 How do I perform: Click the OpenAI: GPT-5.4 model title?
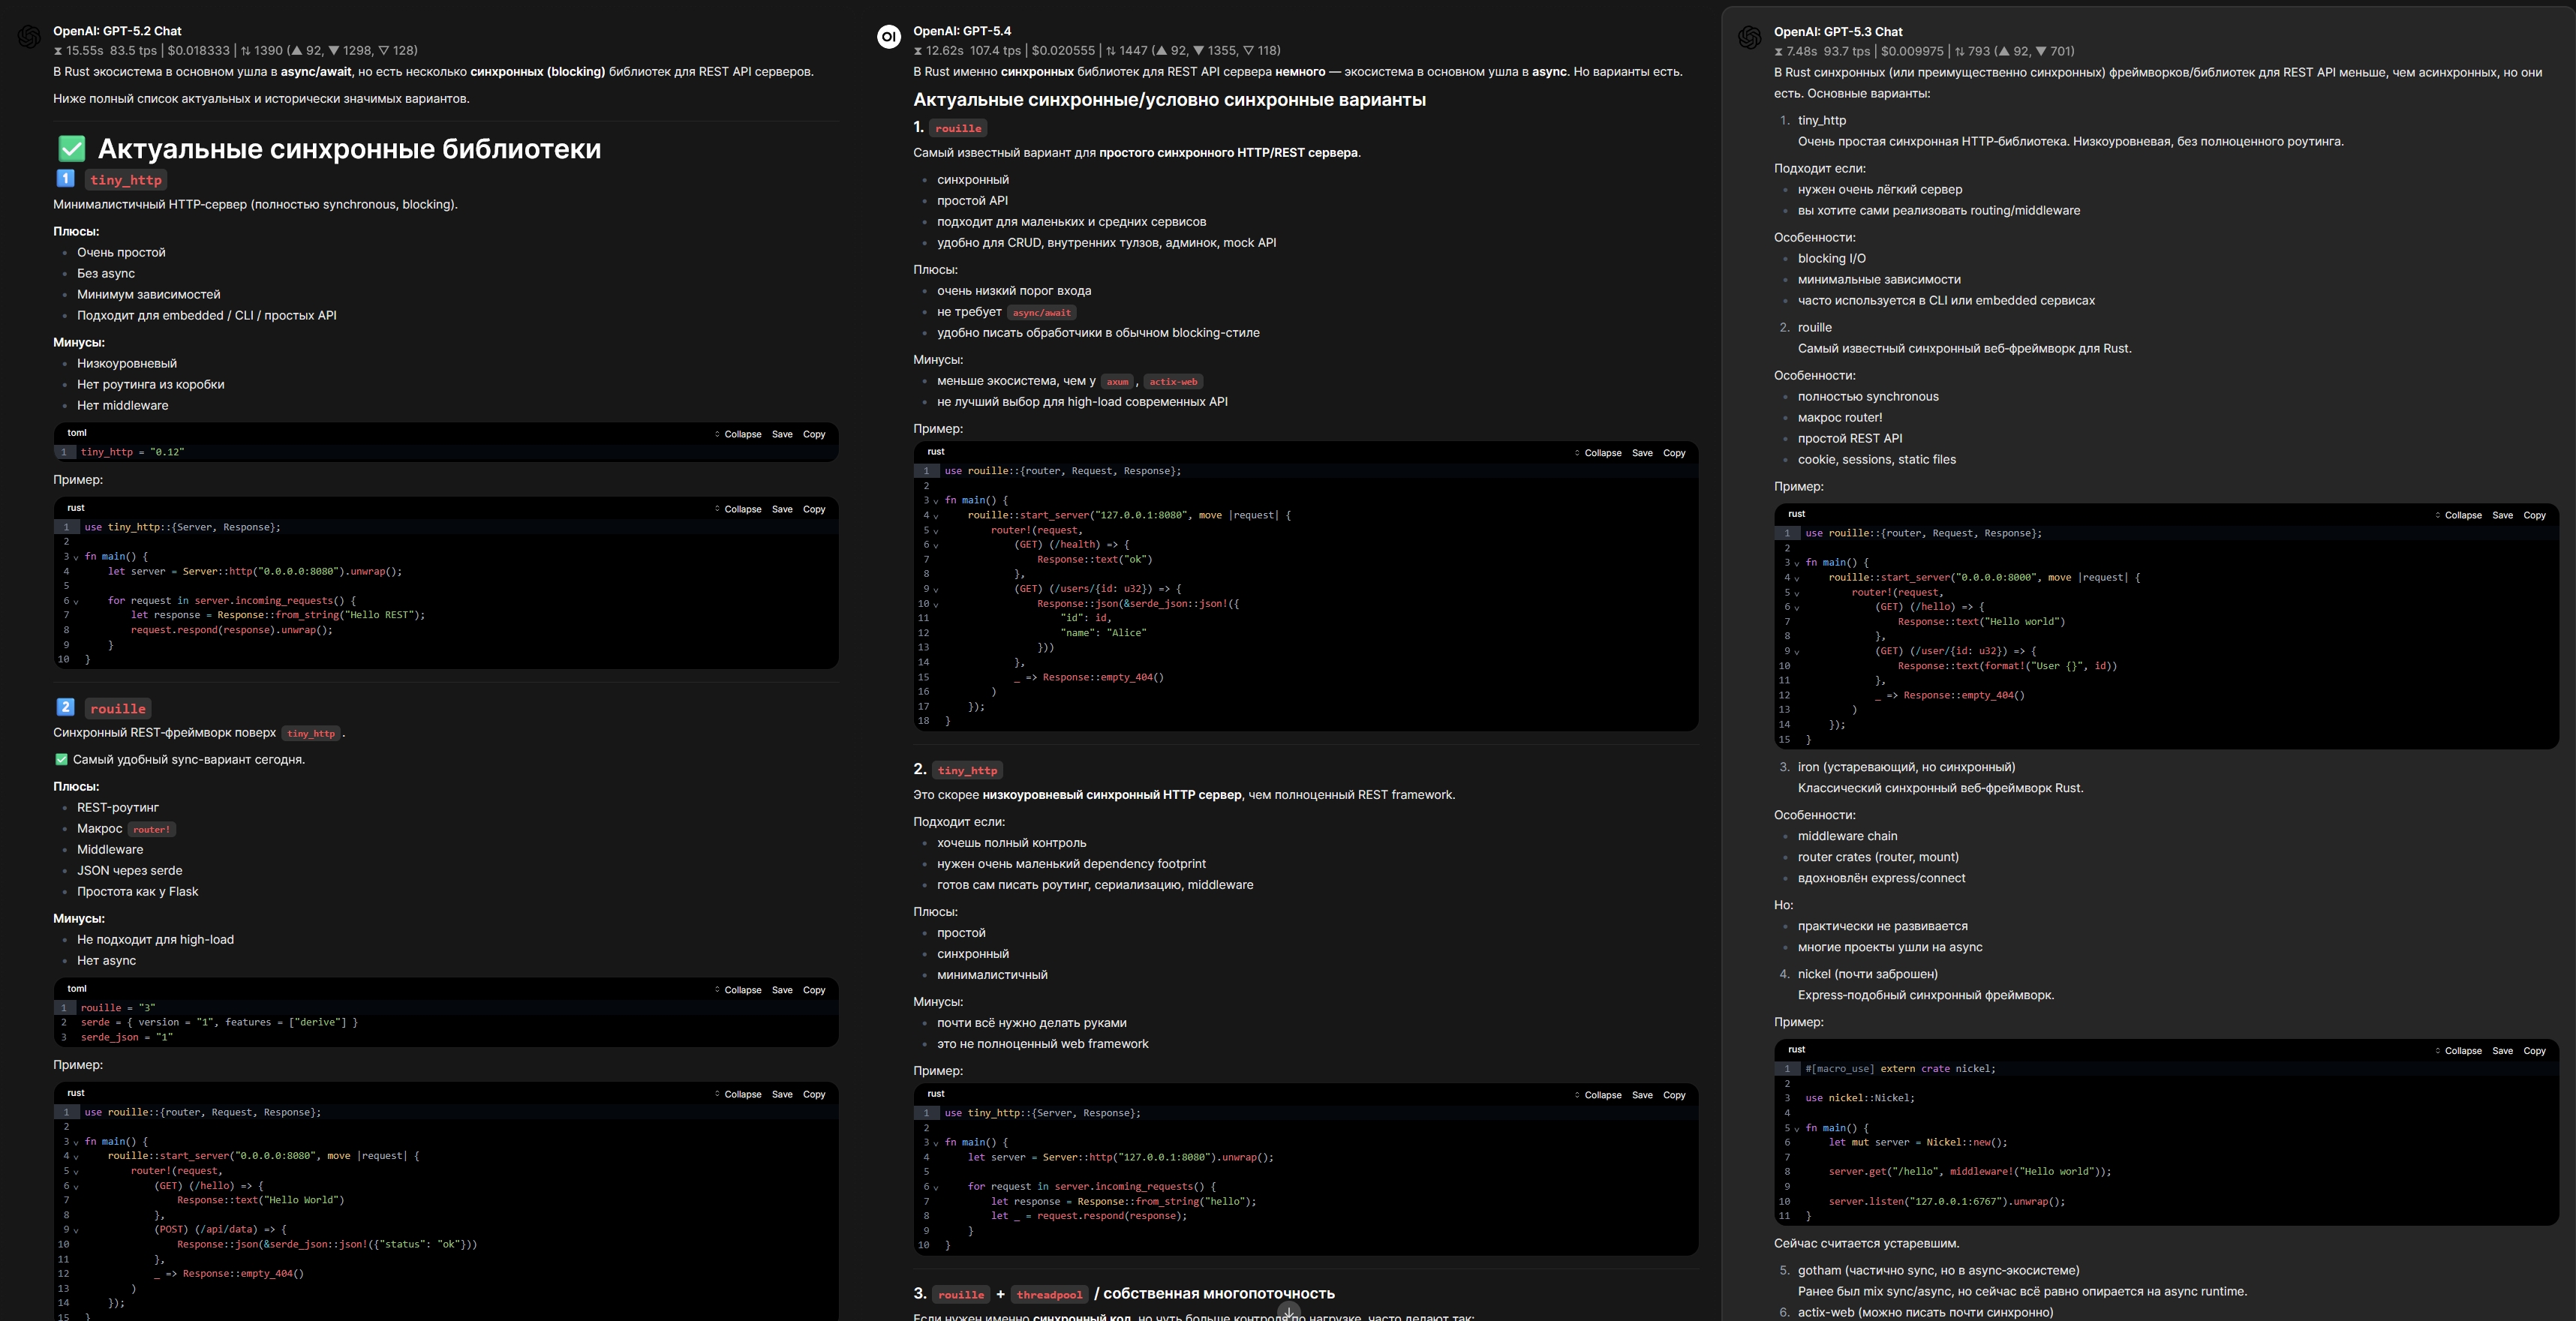(x=961, y=31)
